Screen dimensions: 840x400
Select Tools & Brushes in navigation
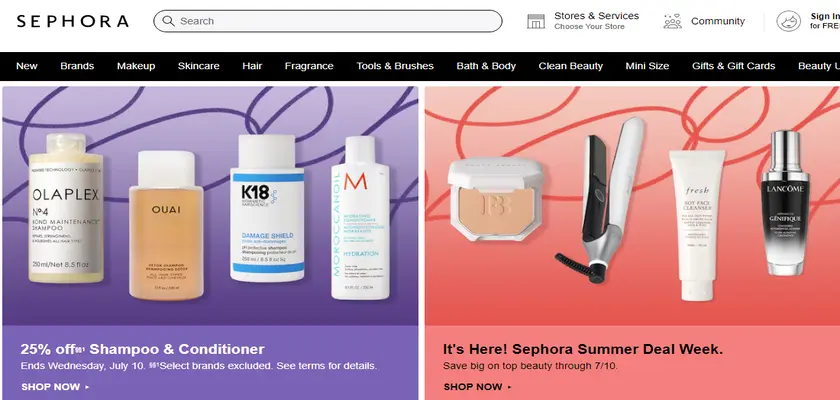point(395,66)
